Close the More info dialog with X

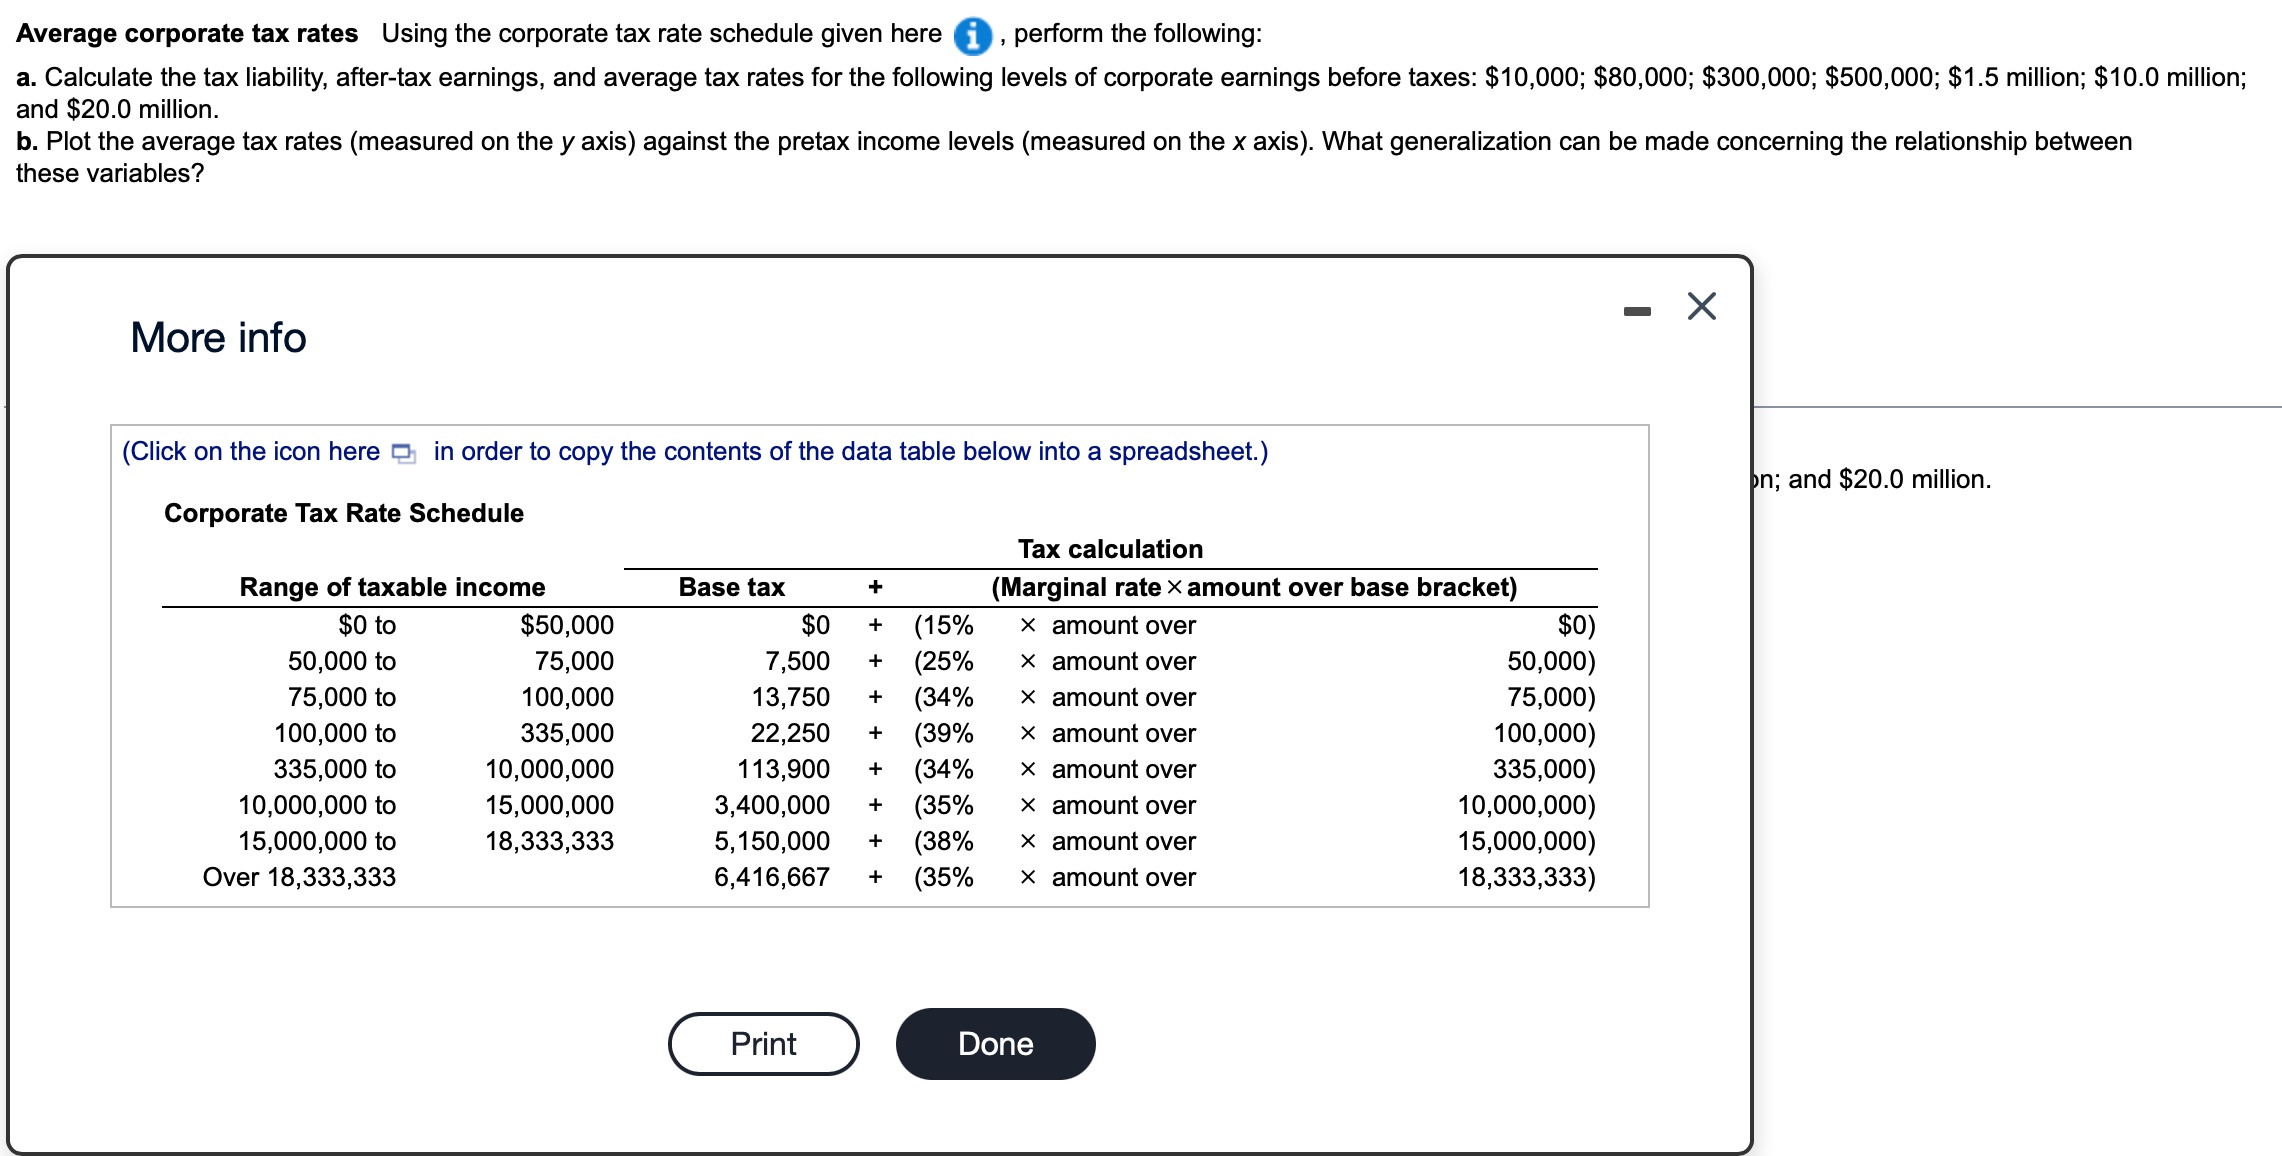(x=1701, y=306)
